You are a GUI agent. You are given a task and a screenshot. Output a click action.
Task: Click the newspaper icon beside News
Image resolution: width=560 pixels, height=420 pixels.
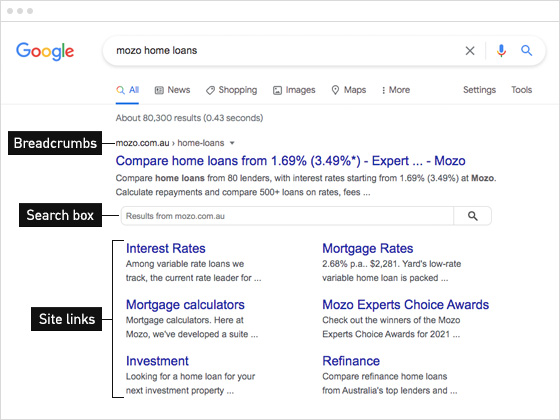point(159,90)
